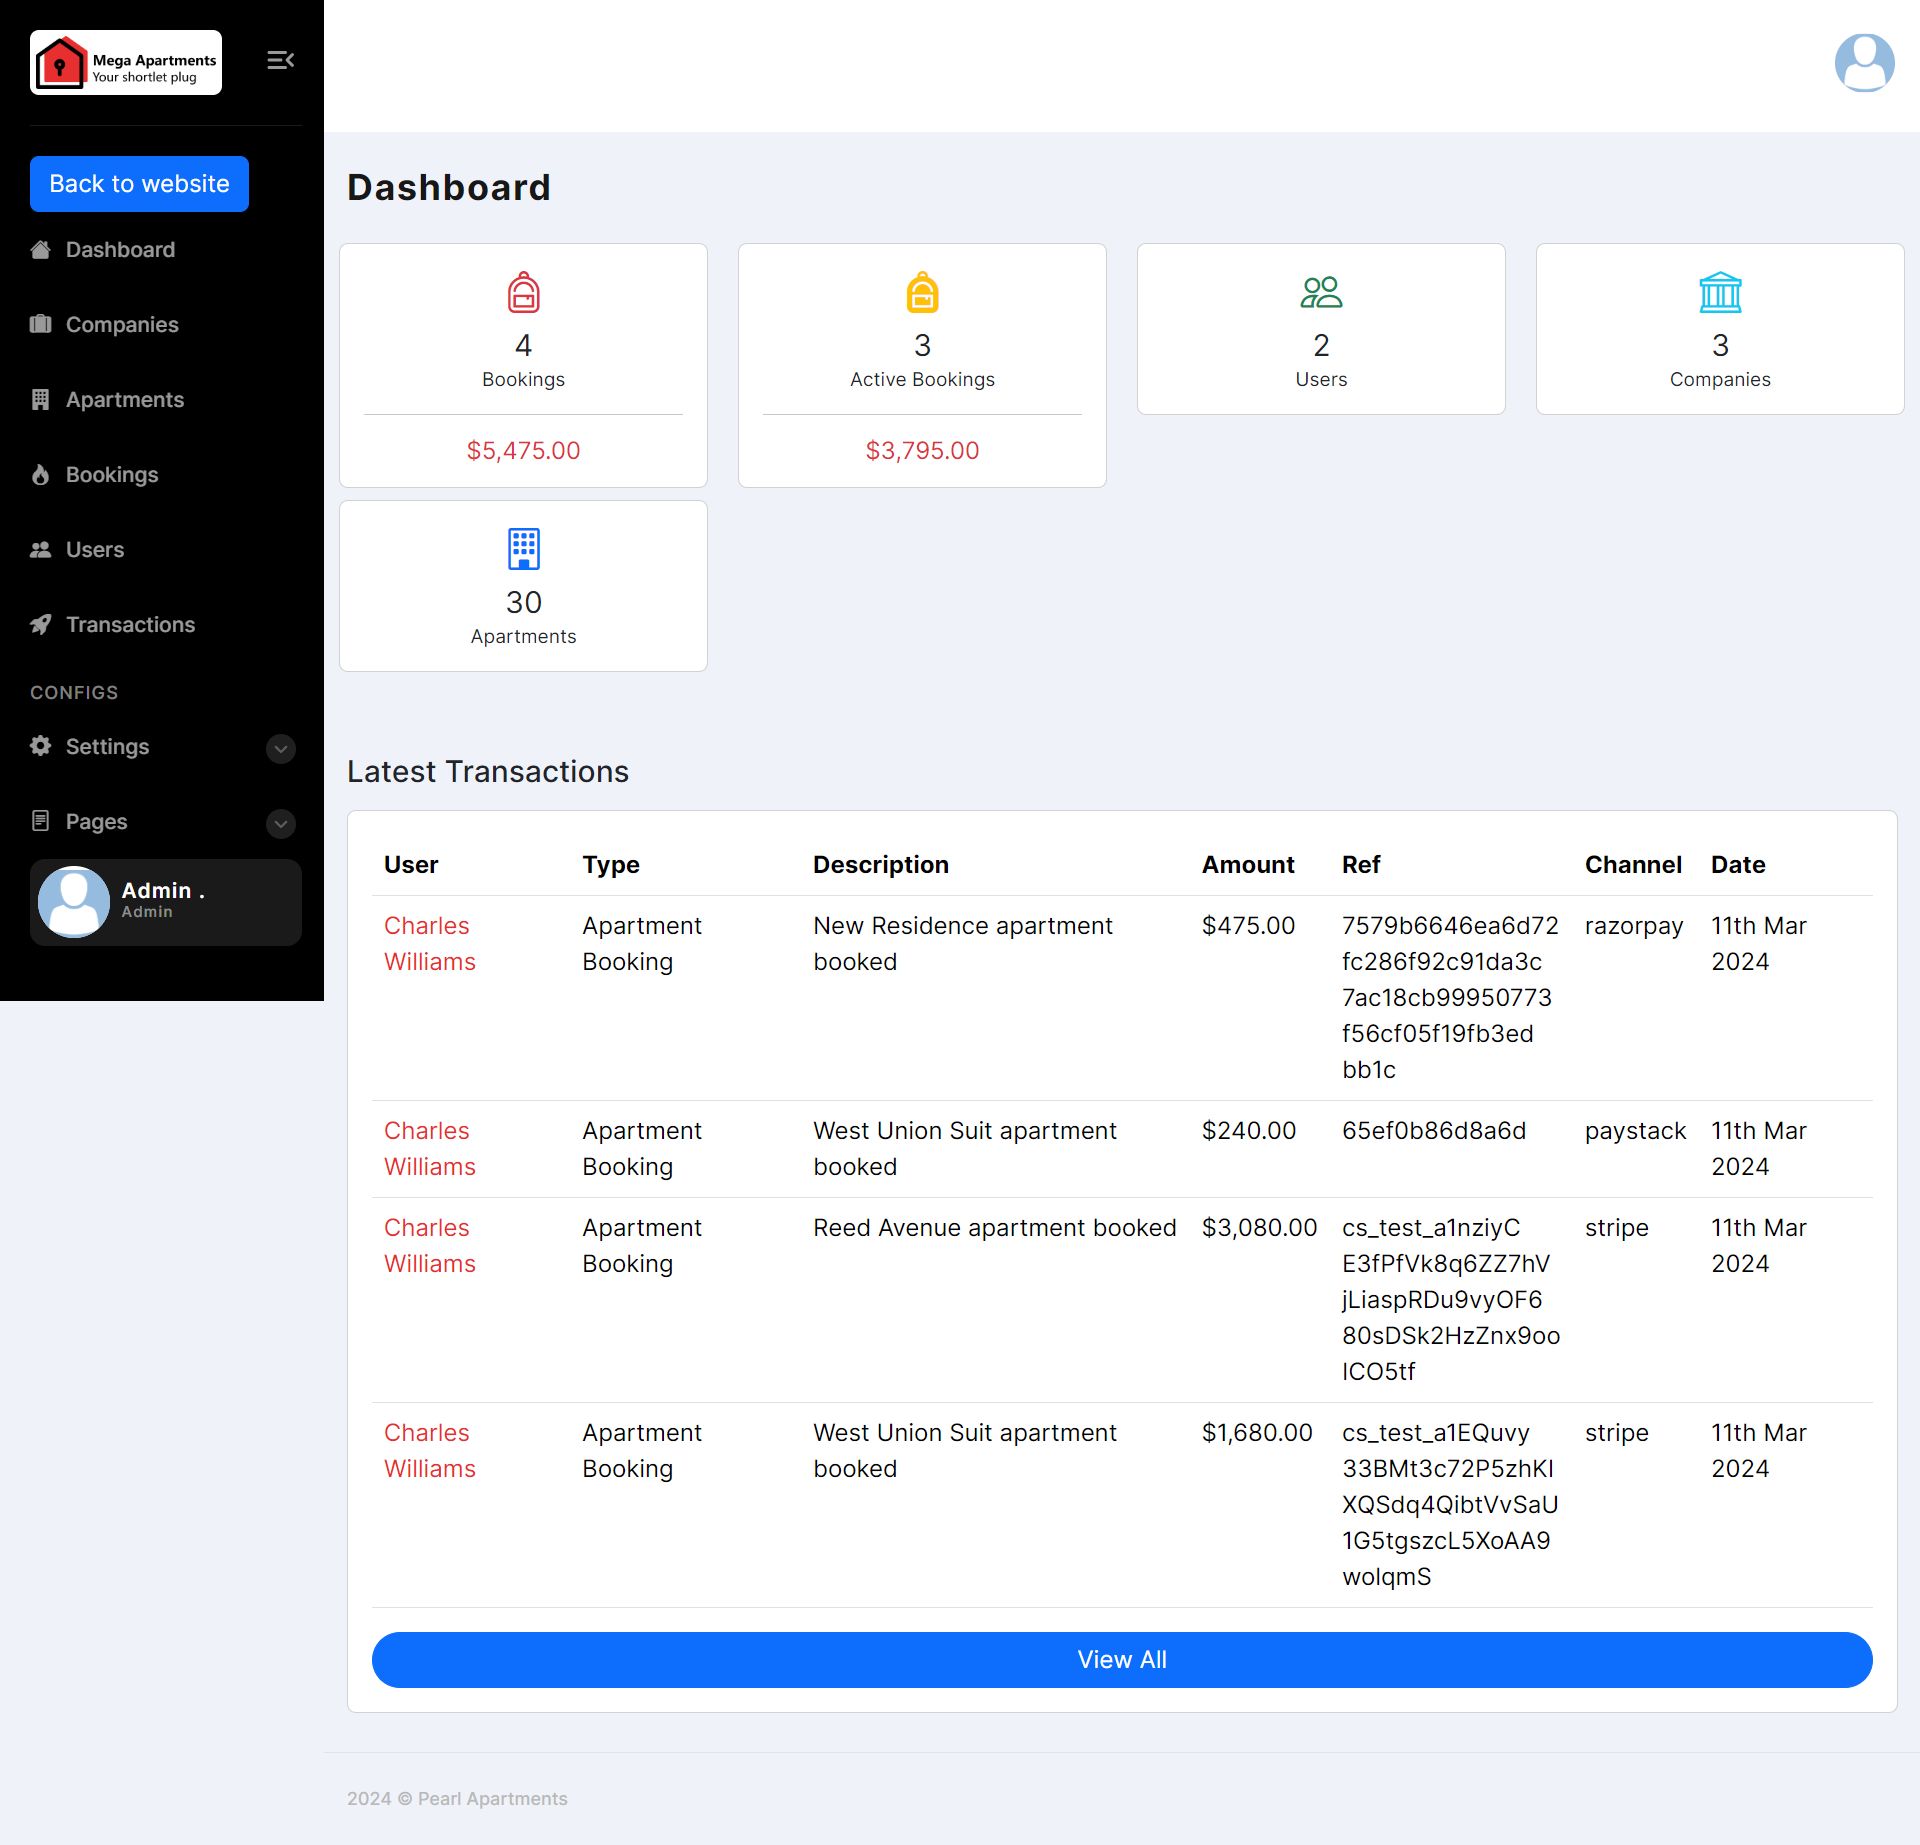Collapse the sidebar using chevron toggle
1920x1845 pixels.
pyautogui.click(x=280, y=60)
